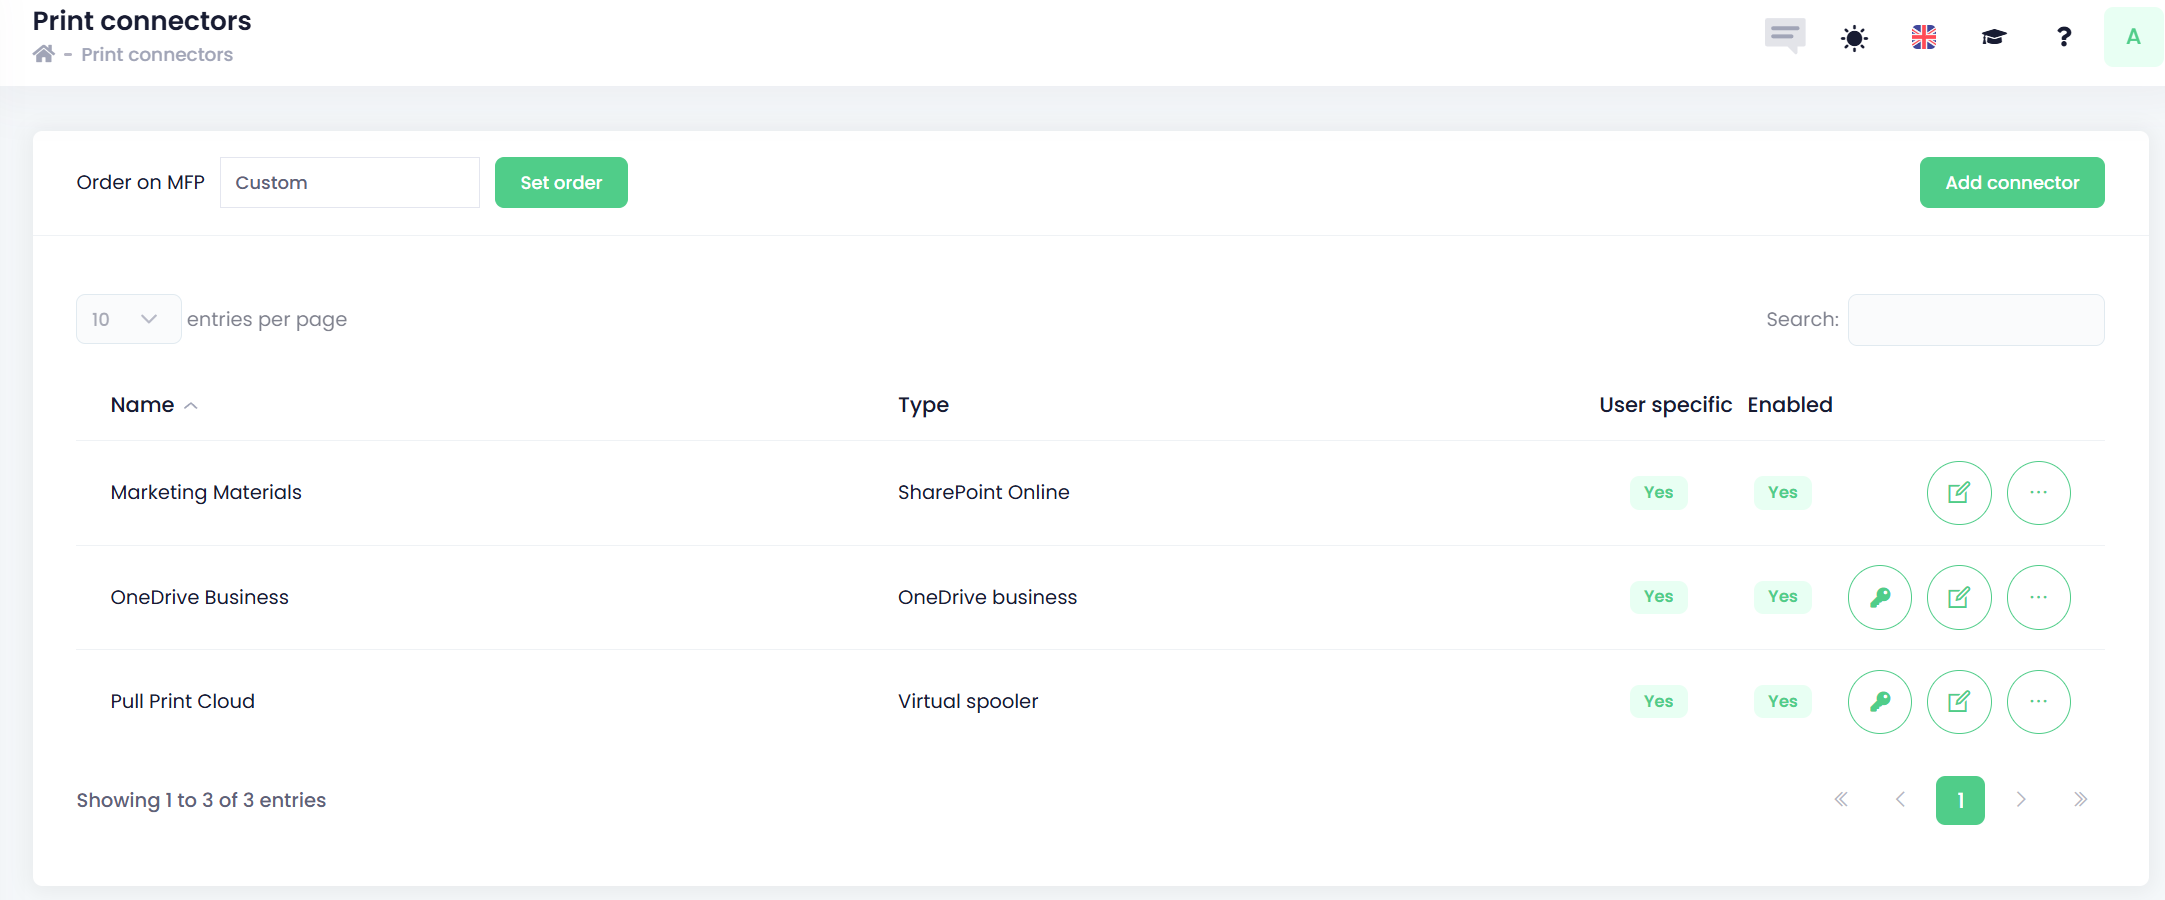The width and height of the screenshot is (2165, 900).
Task: Select page 1 in pagination
Action: [x=1959, y=800]
